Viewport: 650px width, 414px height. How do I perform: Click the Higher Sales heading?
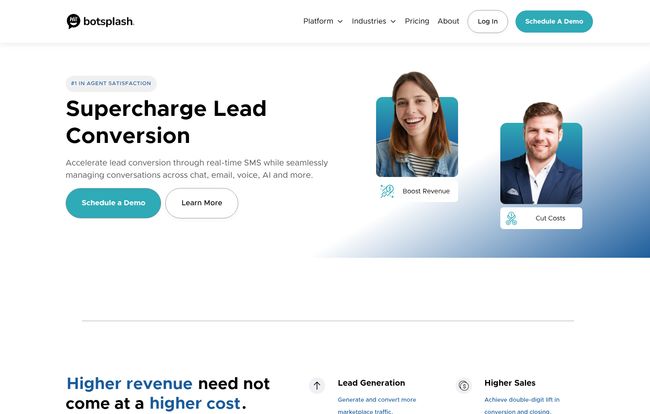pyautogui.click(x=510, y=383)
